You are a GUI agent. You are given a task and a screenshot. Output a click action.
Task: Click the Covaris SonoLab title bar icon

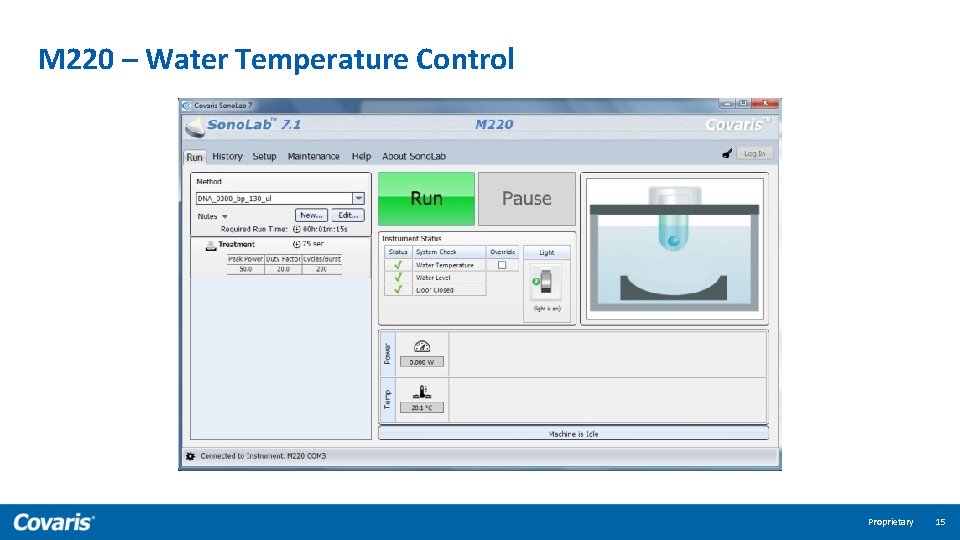187,105
